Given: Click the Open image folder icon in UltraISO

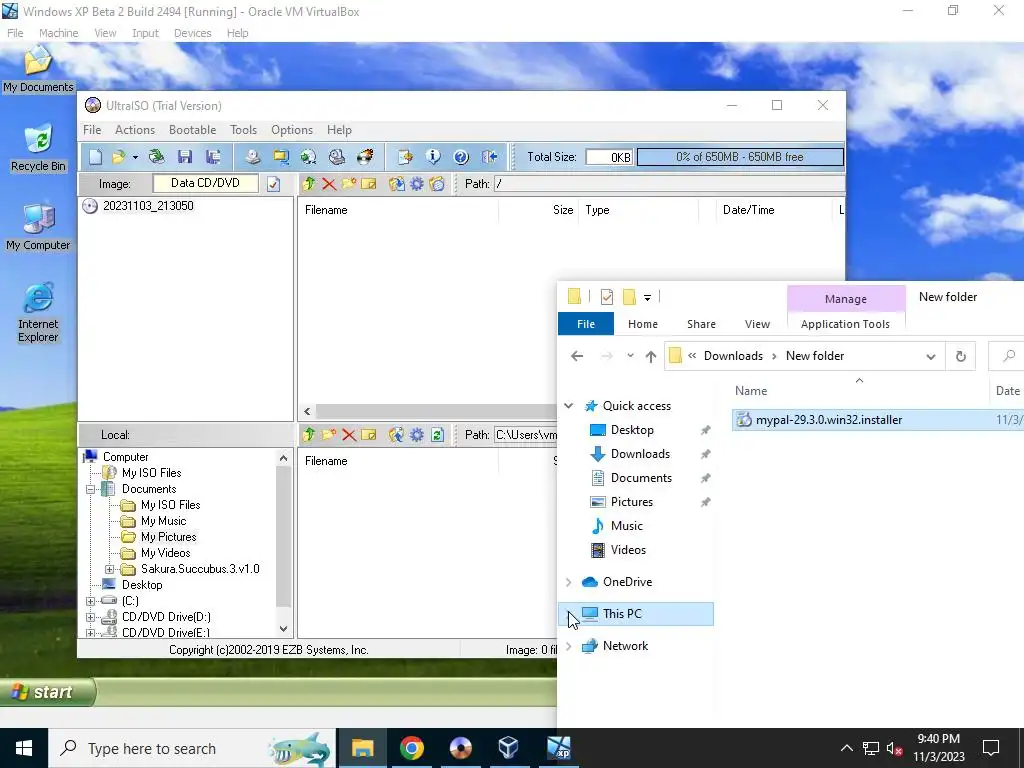Looking at the screenshot, I should (x=118, y=157).
